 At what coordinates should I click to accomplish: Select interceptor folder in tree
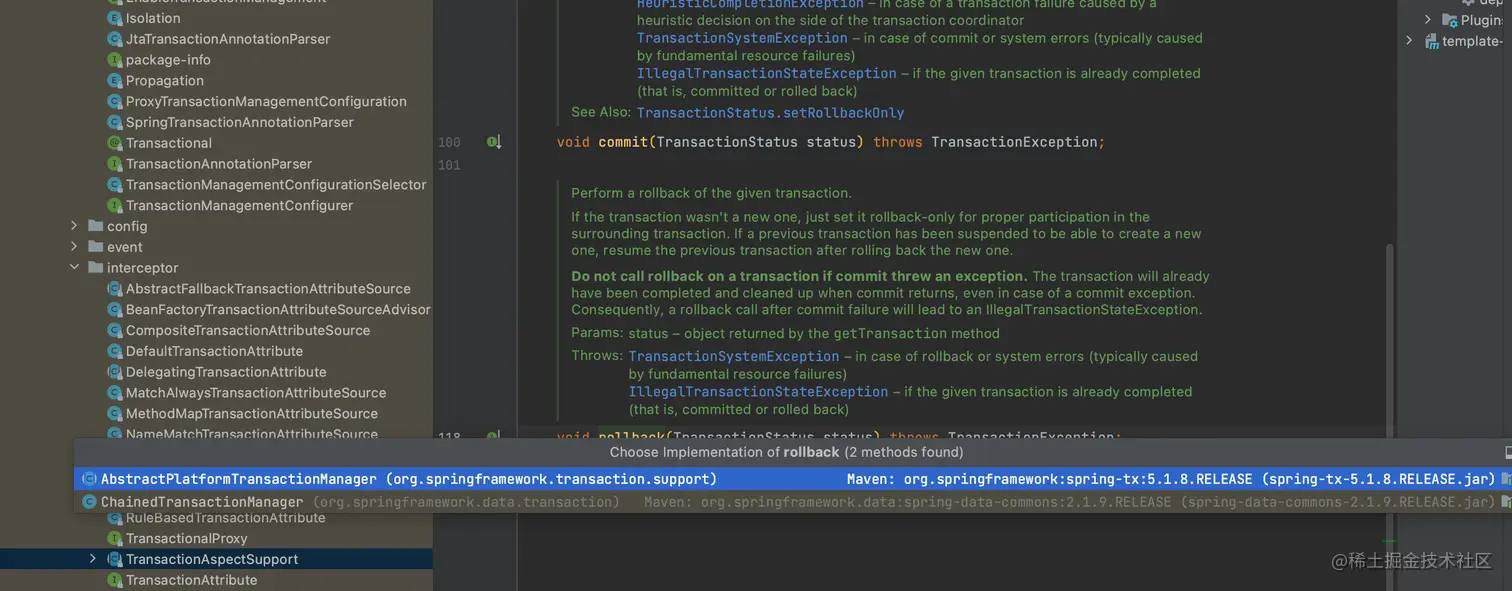143,268
